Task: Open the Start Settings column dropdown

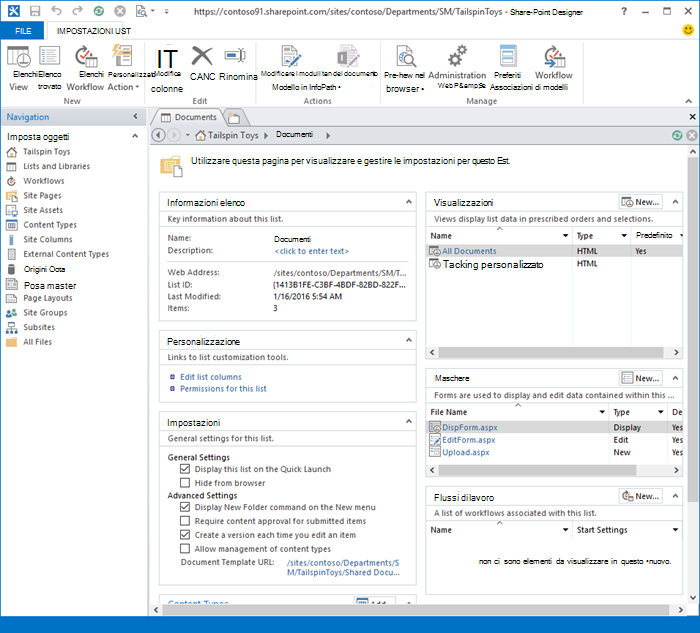Action: click(x=675, y=529)
